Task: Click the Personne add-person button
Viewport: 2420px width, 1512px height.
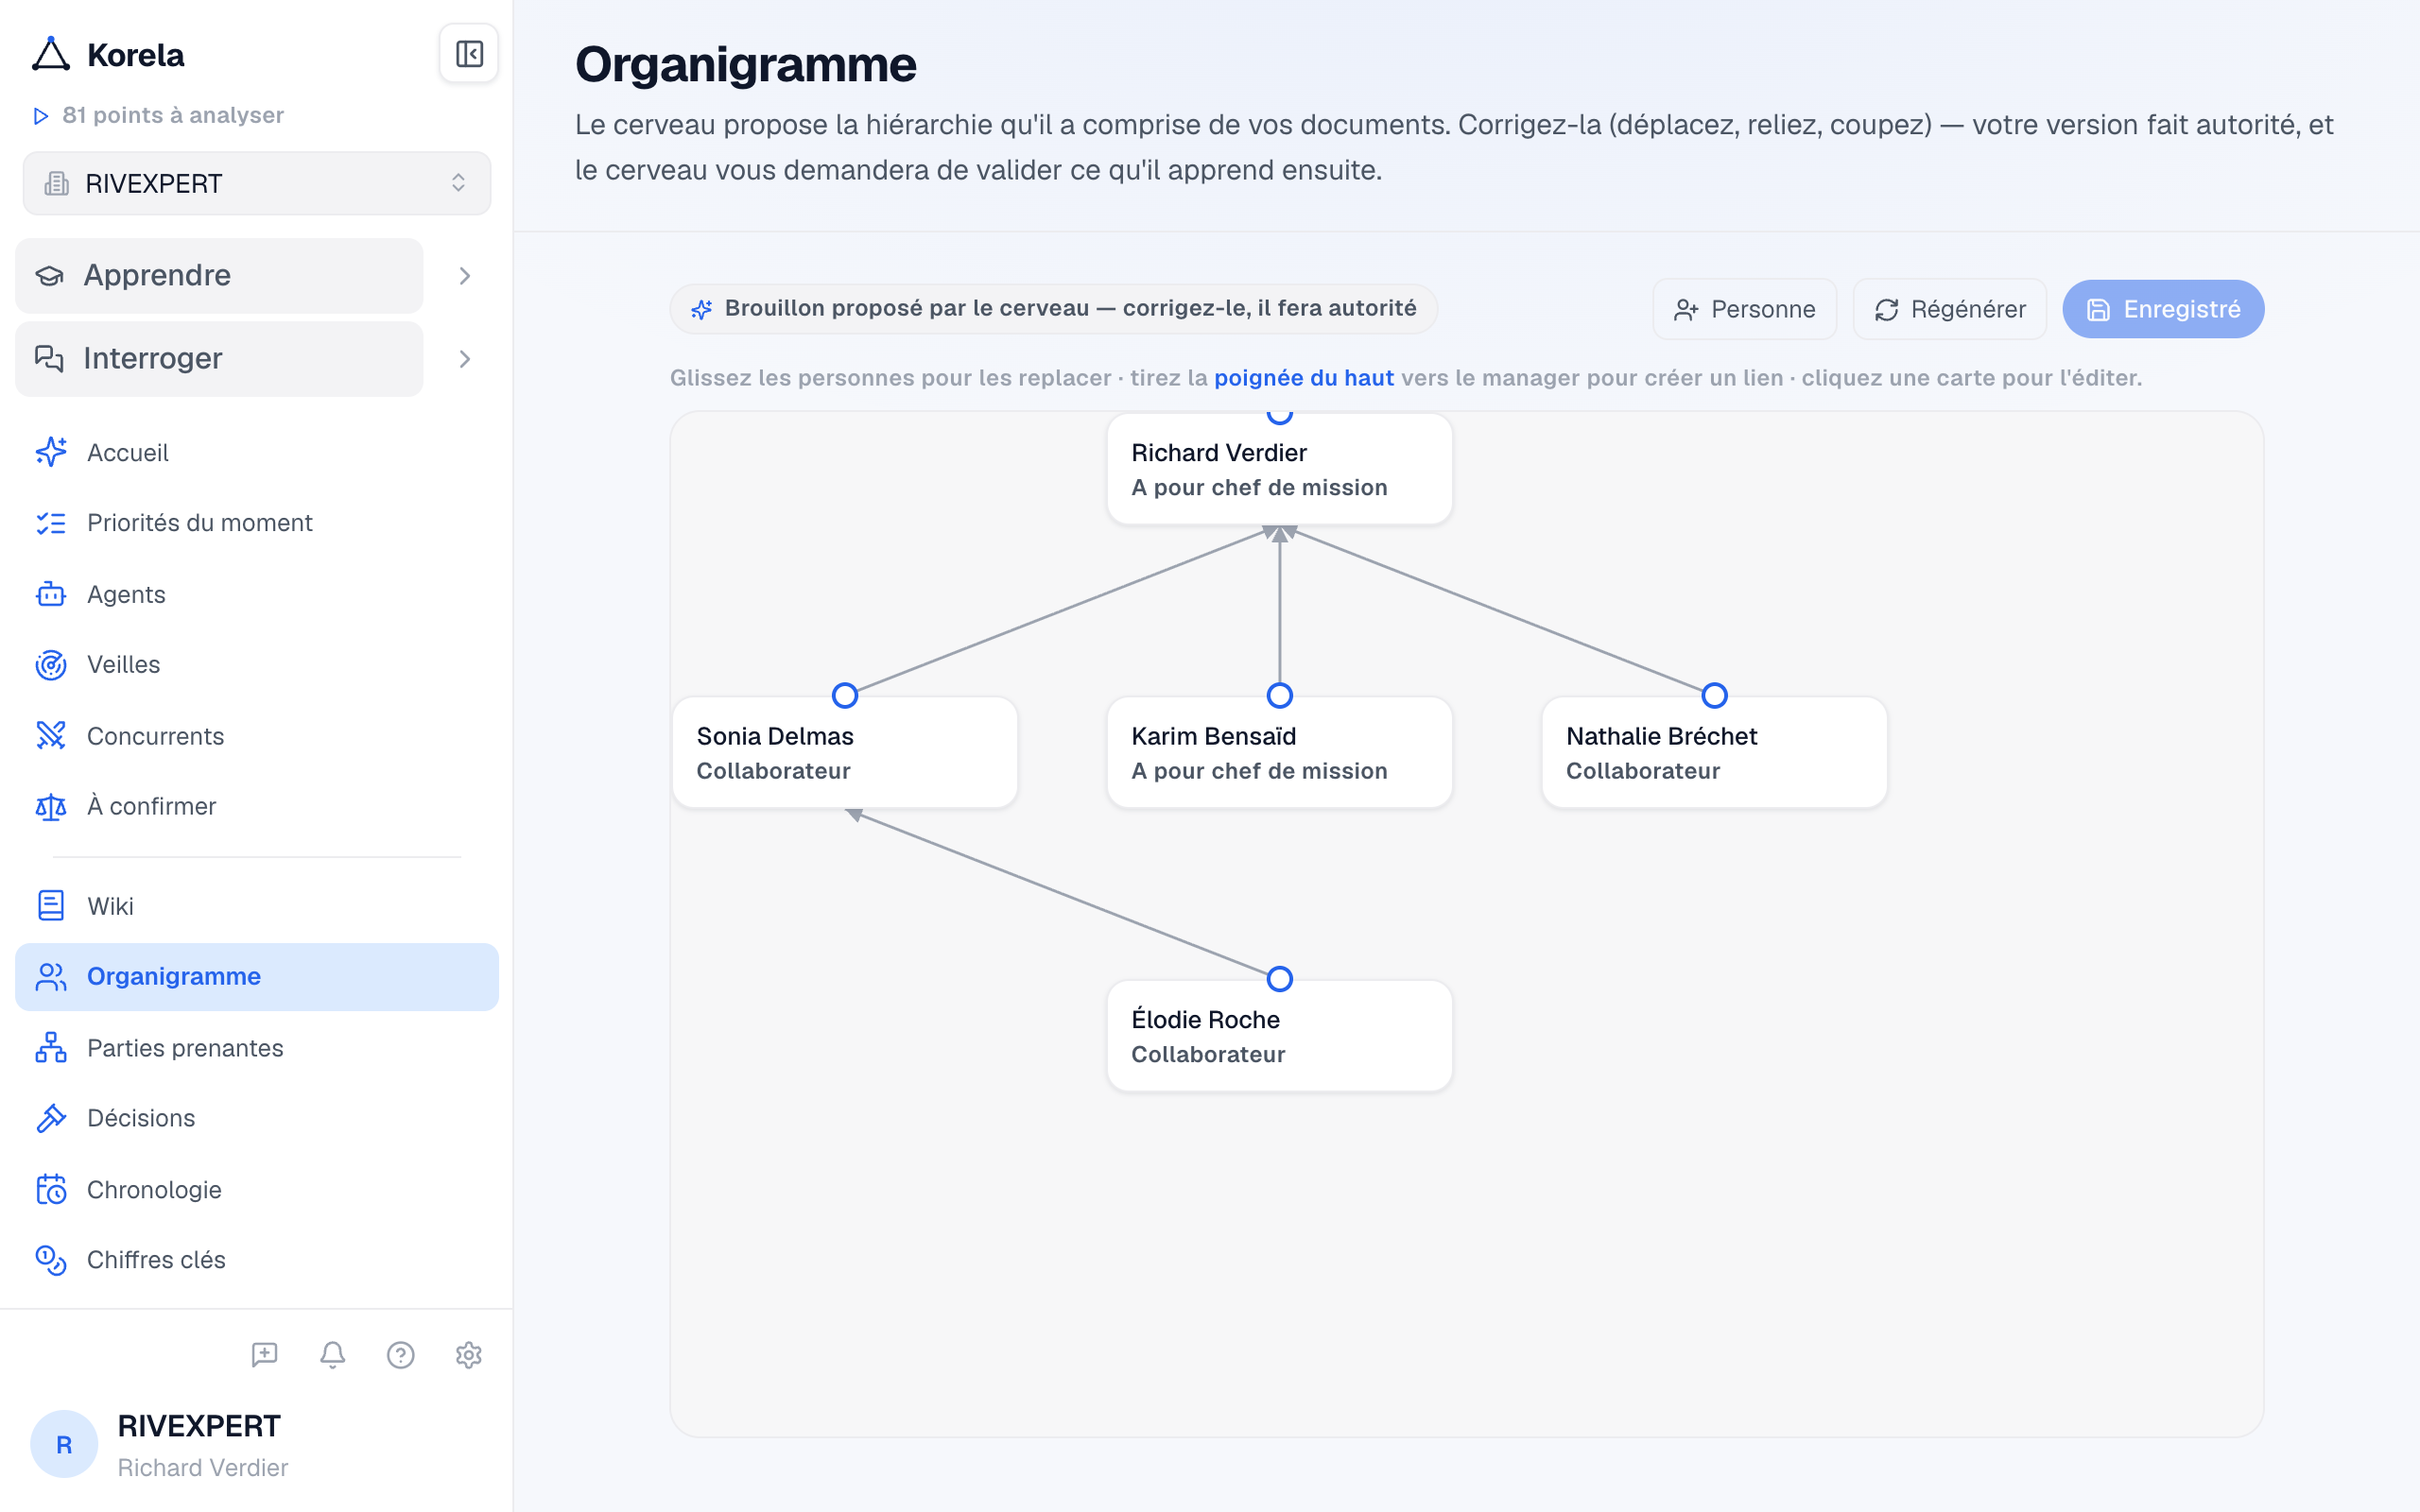Action: click(1745, 309)
